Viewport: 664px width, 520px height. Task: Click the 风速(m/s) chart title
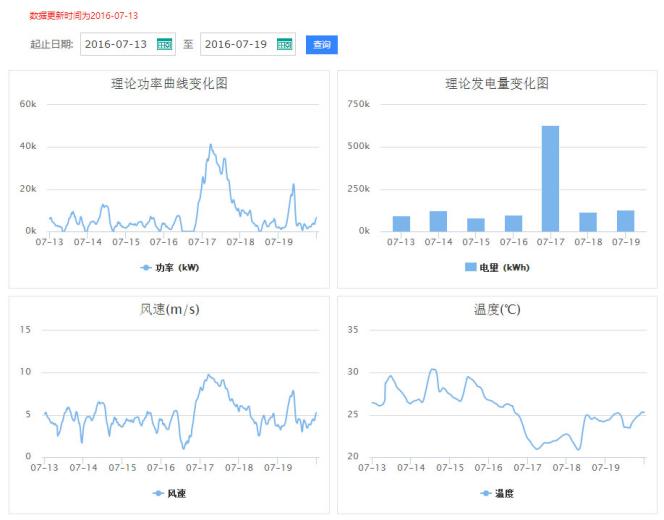pos(169,309)
